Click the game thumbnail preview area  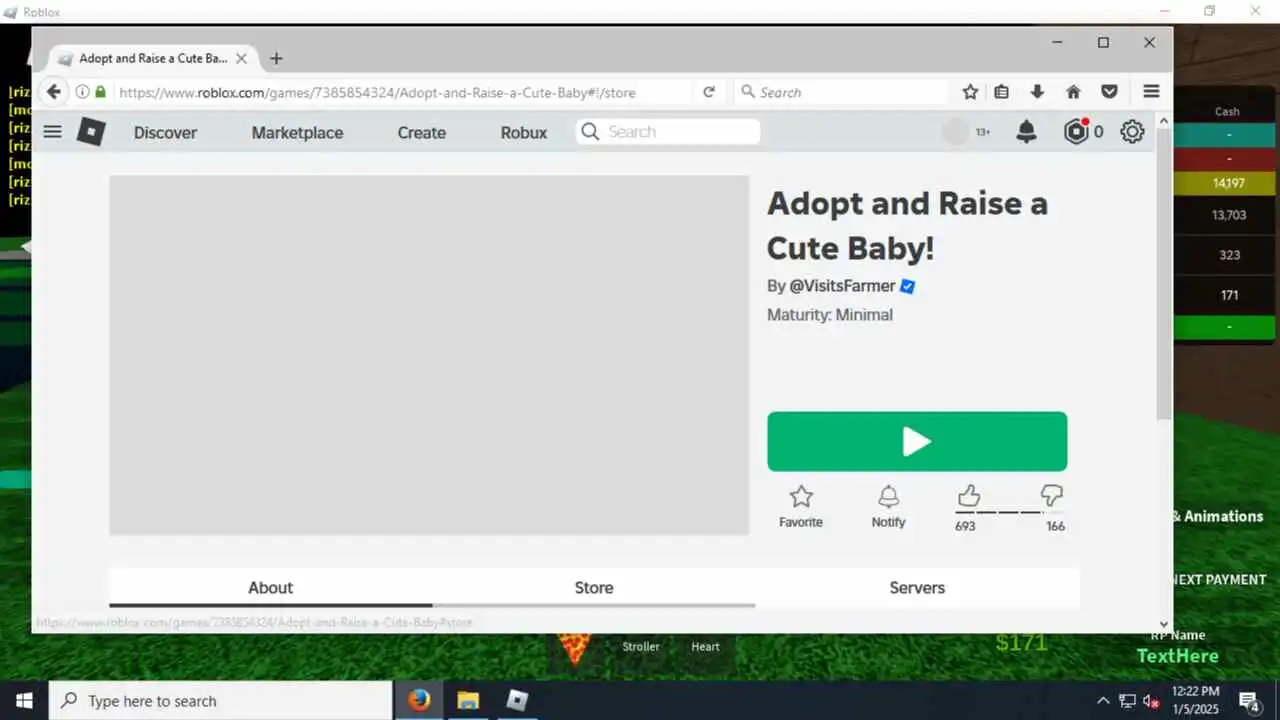[x=429, y=355]
